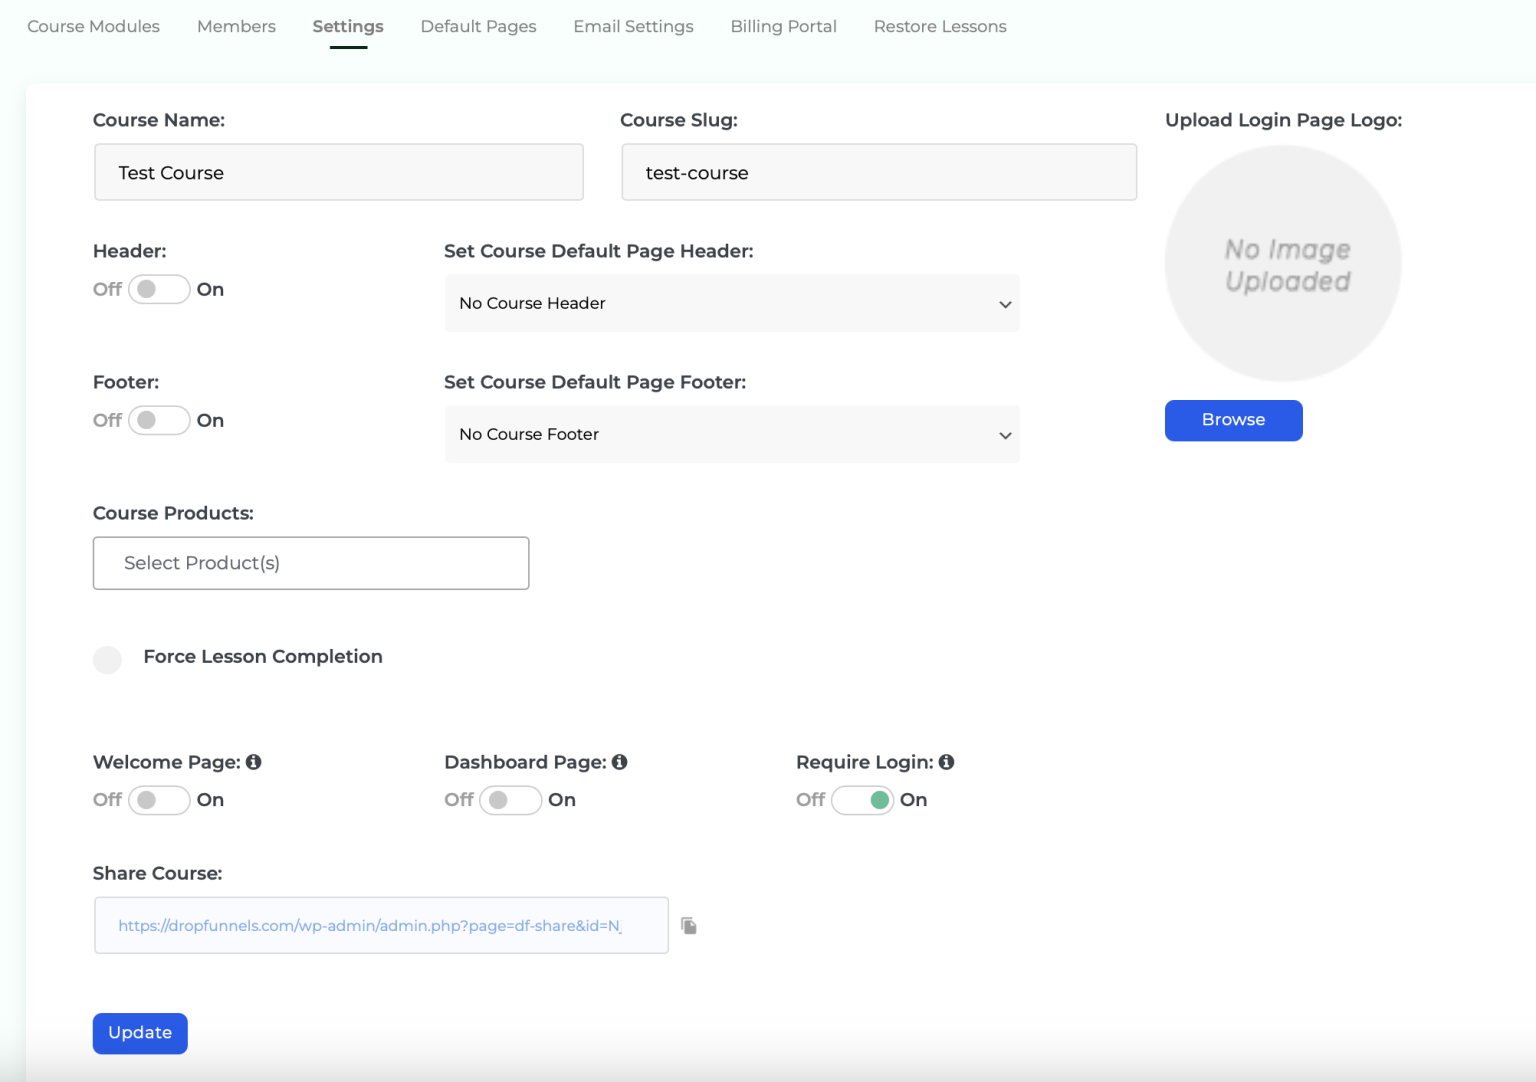This screenshot has width=1536, height=1082.
Task: Enable the Header toggle
Action: point(158,289)
